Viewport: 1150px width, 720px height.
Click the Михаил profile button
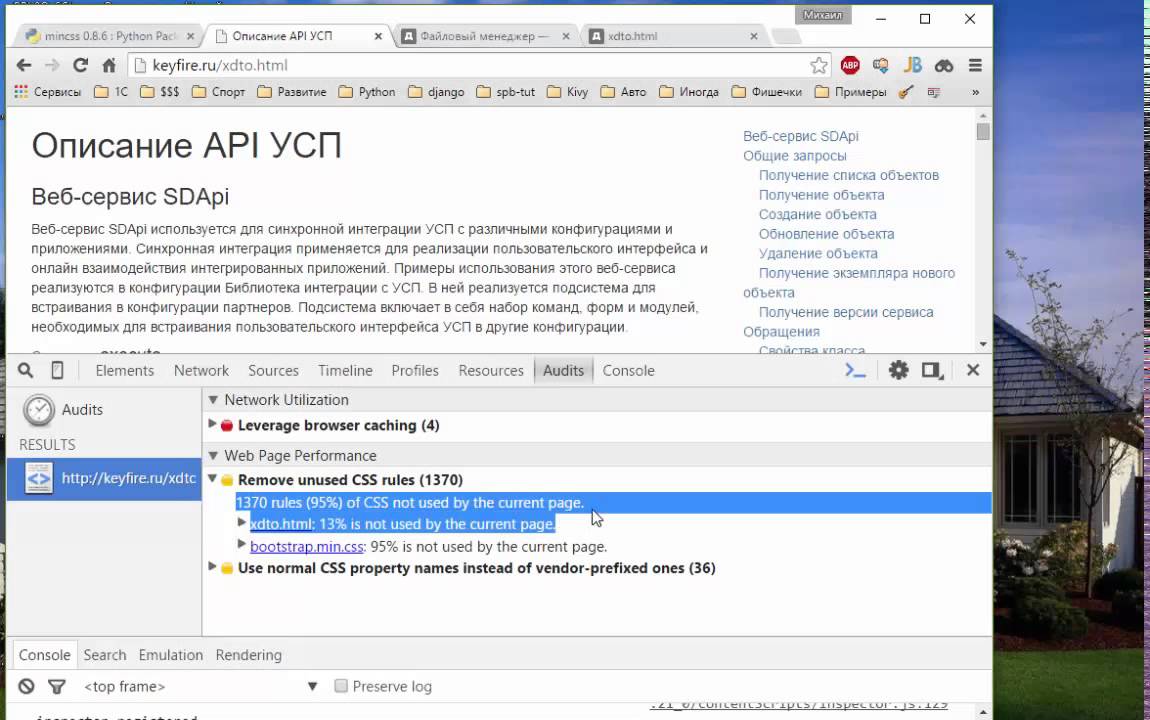[823, 15]
